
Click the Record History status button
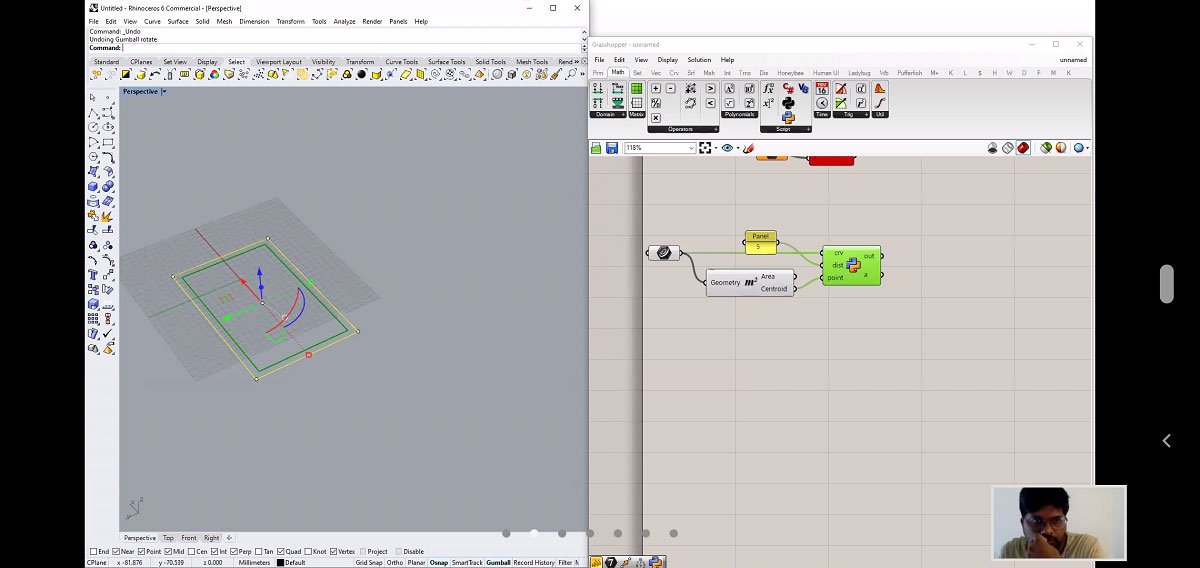pos(534,563)
